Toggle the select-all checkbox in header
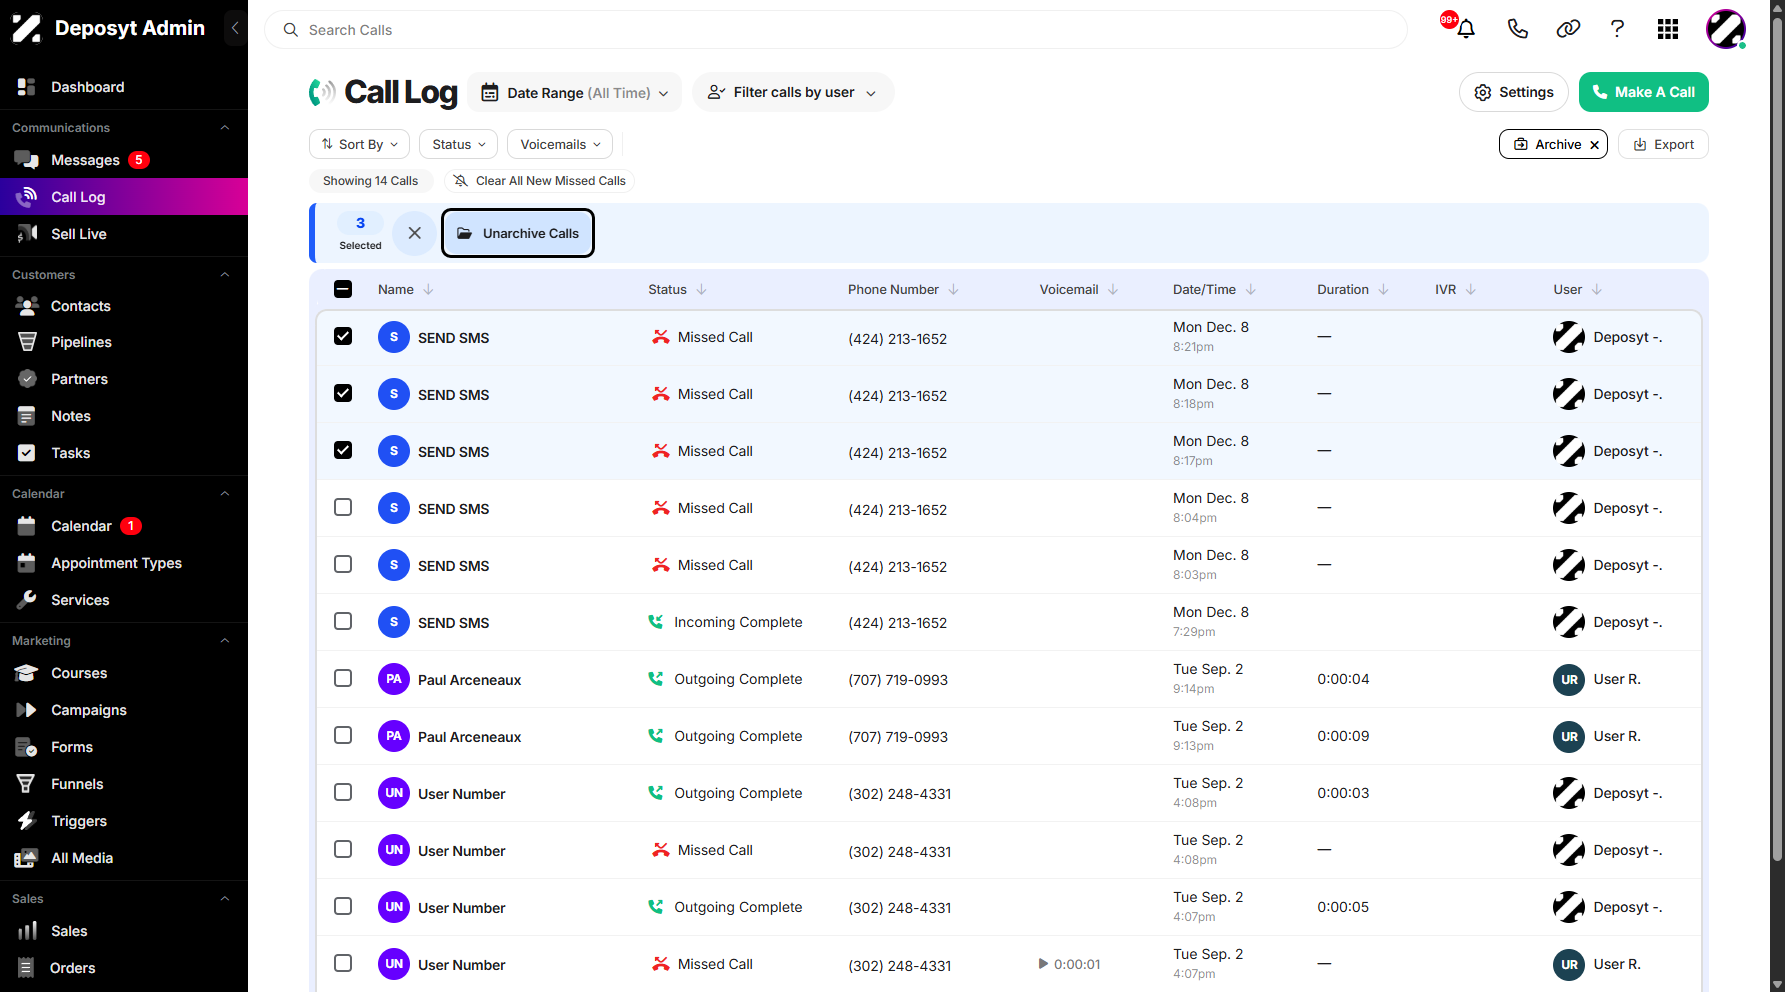The width and height of the screenshot is (1785, 992). pos(343,289)
